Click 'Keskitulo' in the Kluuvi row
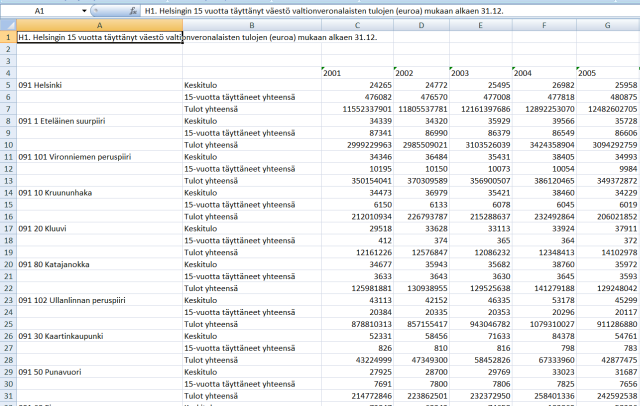Image resolution: width=640 pixels, height=406 pixels. (x=252, y=229)
